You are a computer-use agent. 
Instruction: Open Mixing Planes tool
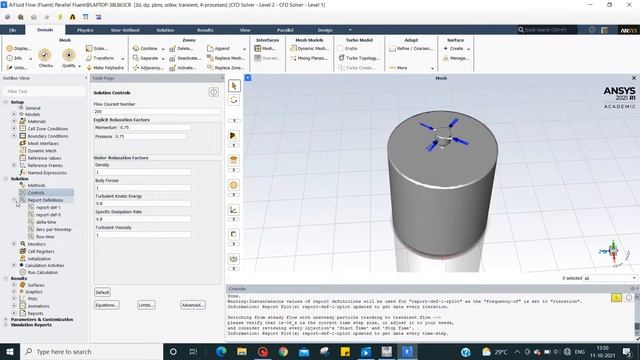point(309,58)
